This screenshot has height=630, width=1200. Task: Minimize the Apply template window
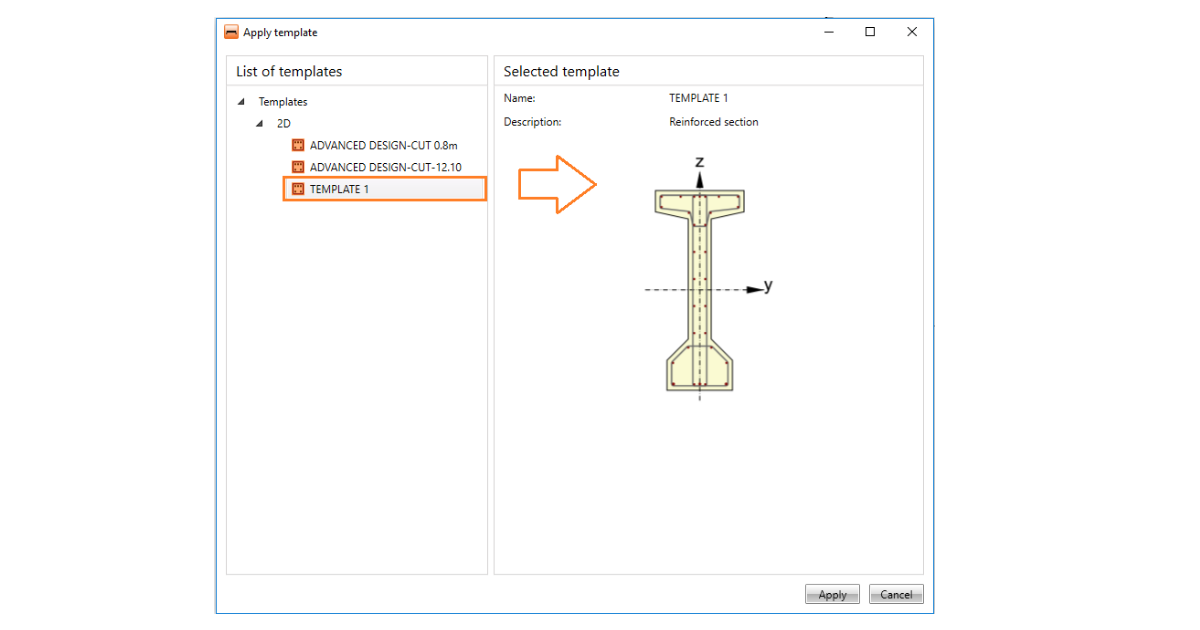pos(829,32)
